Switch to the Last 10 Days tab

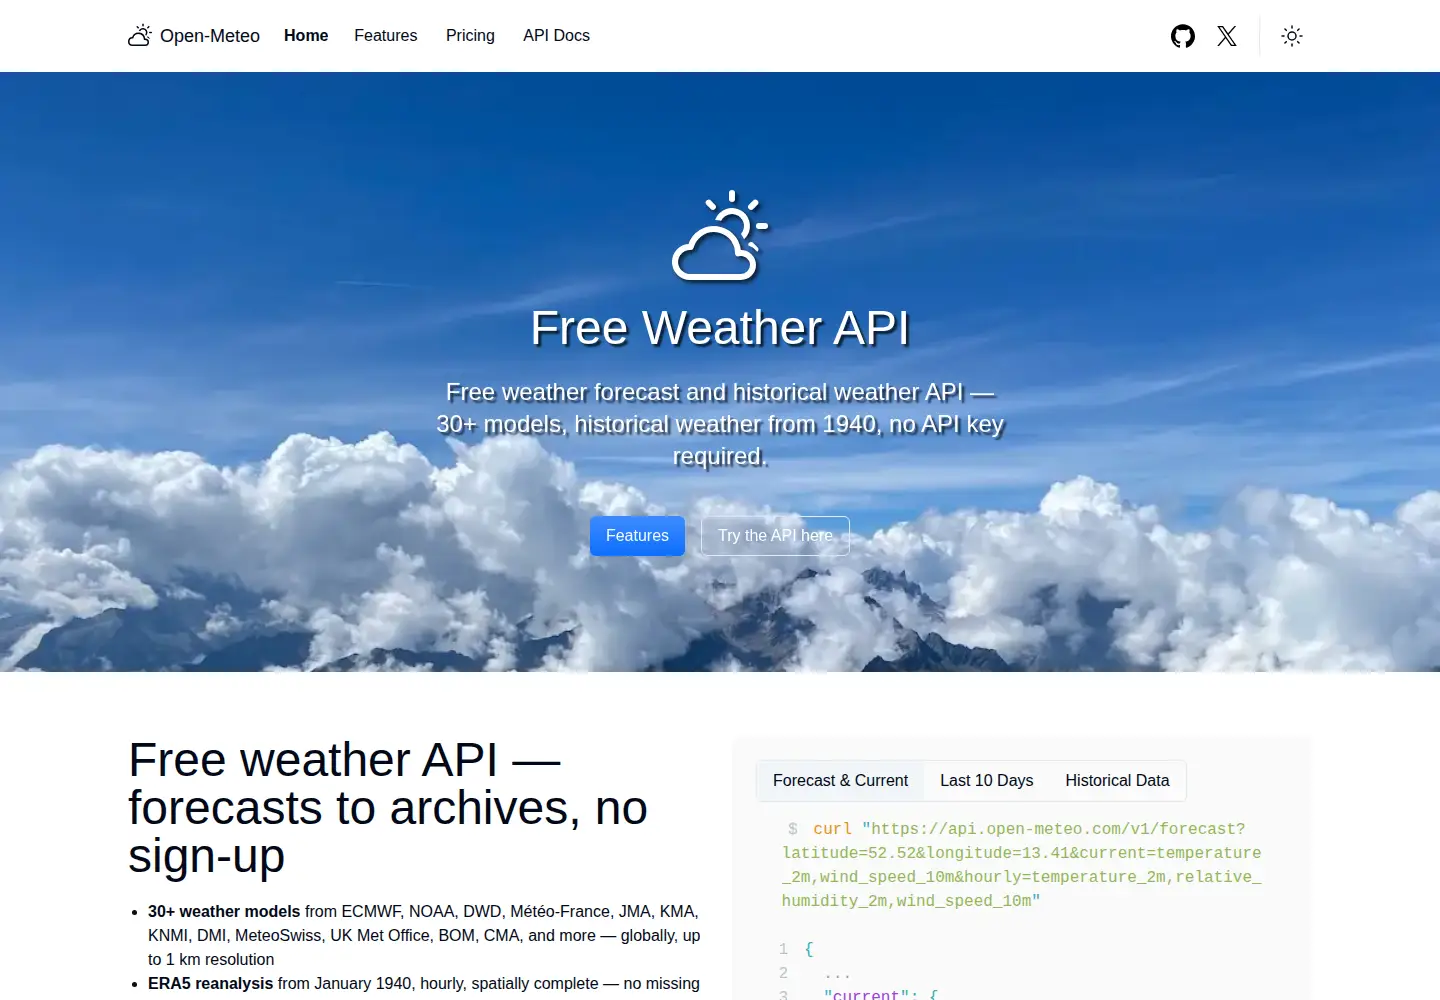click(986, 781)
